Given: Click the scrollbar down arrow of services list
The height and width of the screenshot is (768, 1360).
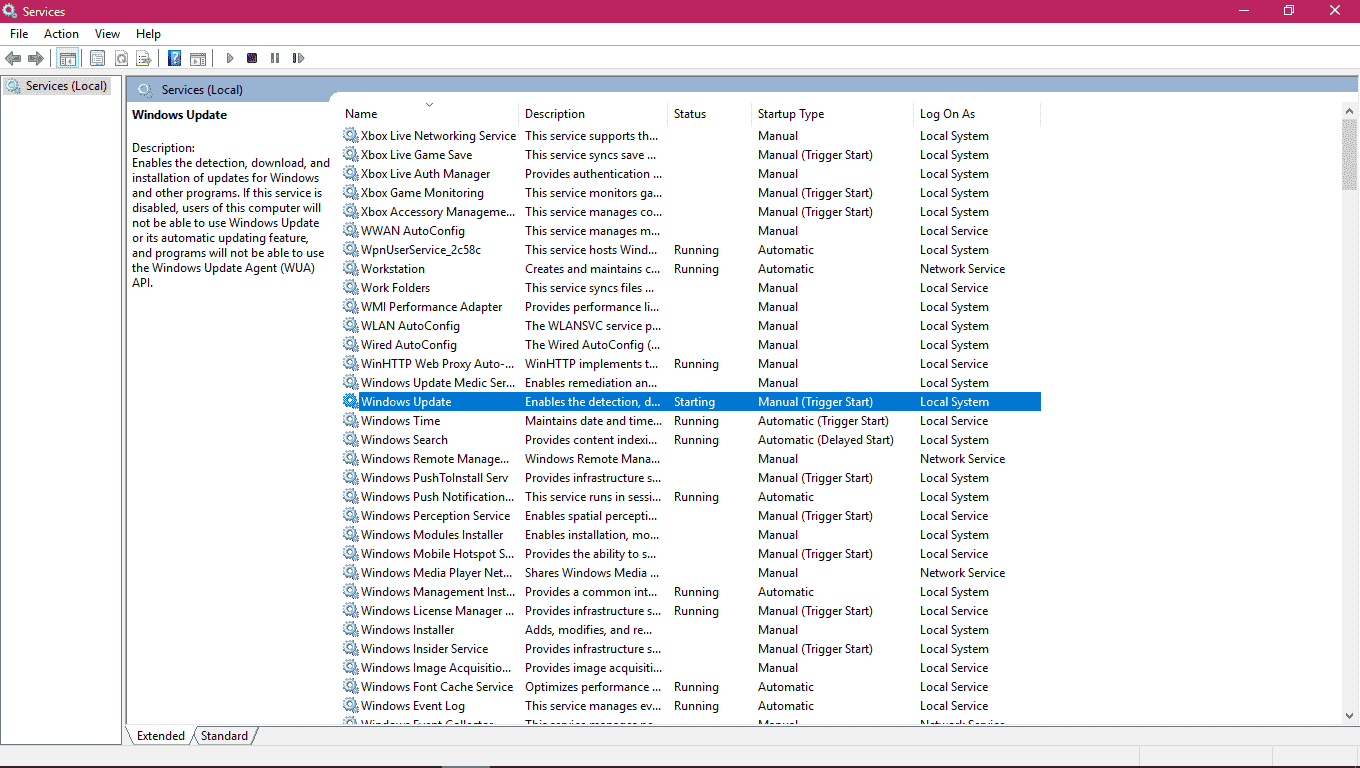Looking at the screenshot, I should 1349,715.
